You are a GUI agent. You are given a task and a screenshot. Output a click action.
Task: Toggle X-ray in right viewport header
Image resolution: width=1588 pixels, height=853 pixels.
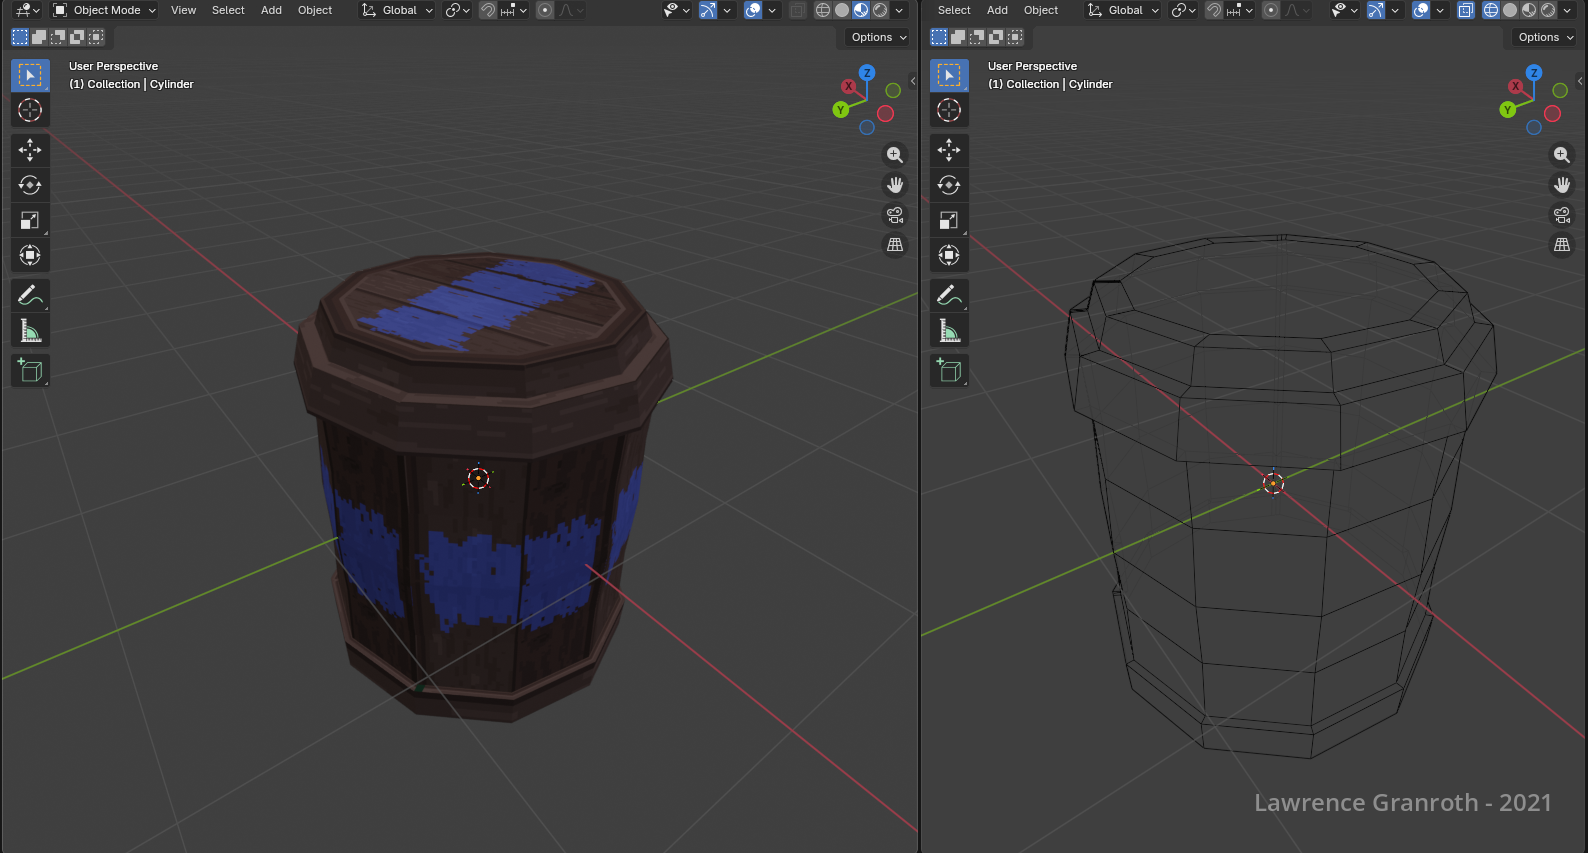pos(1465,10)
